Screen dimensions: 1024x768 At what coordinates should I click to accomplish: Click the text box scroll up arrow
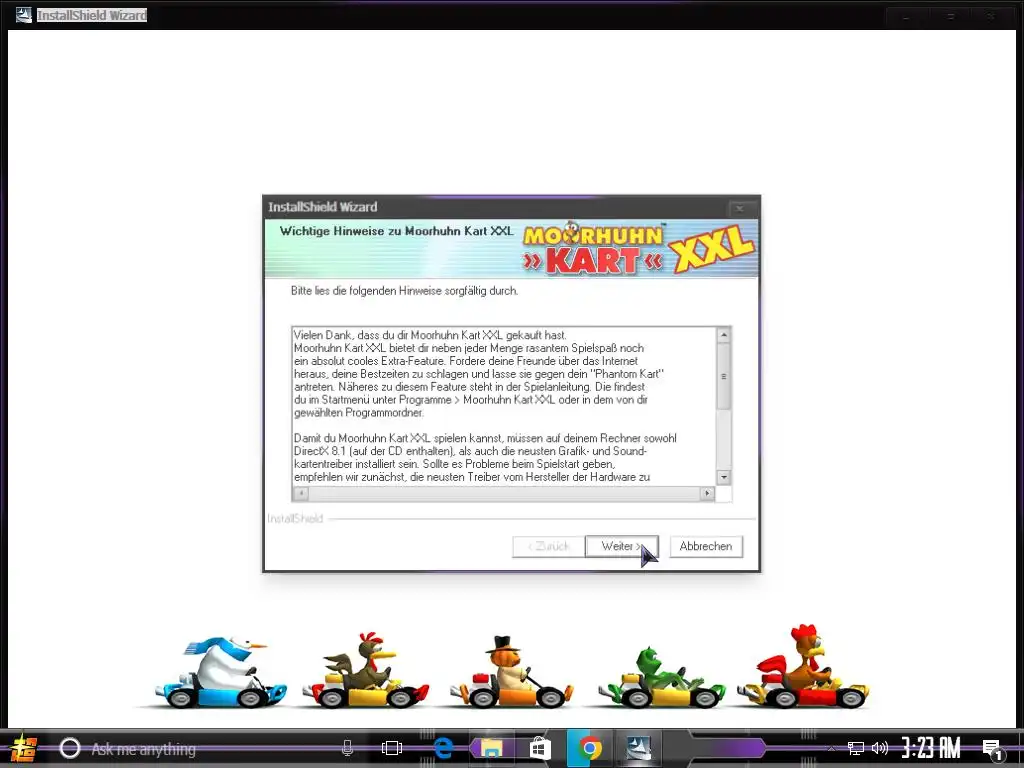coord(724,335)
